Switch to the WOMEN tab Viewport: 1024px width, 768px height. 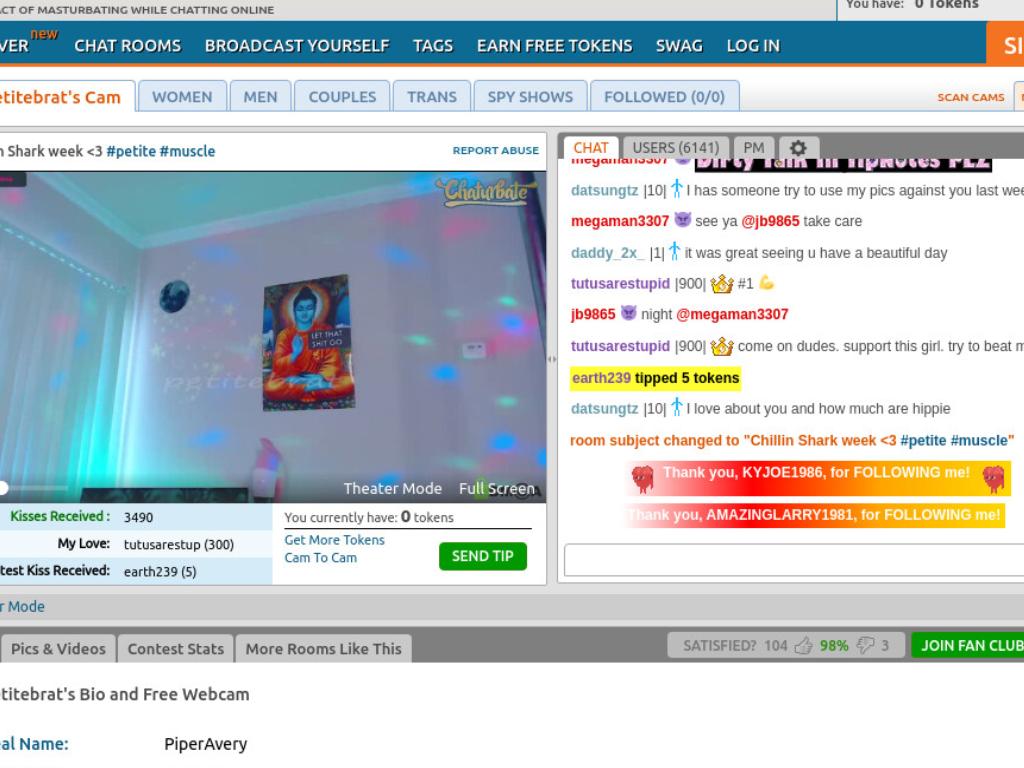(182, 97)
